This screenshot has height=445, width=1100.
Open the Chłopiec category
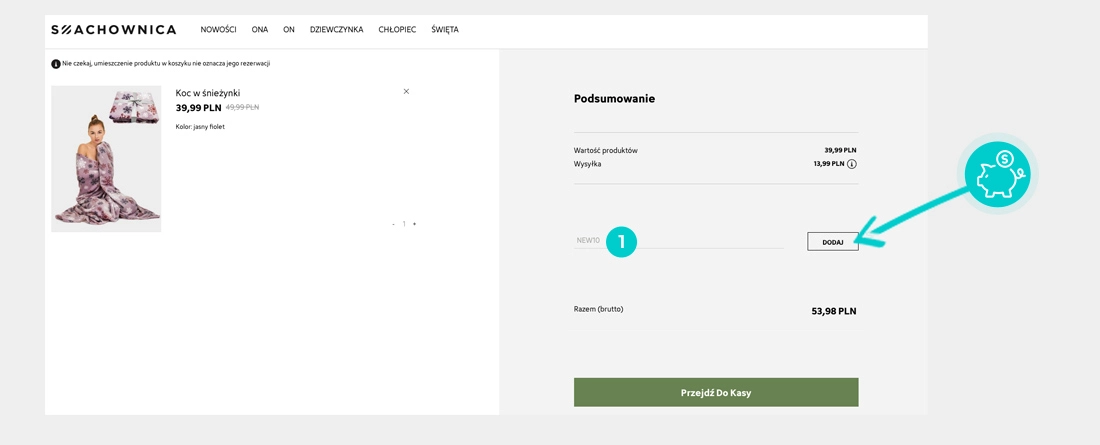pyautogui.click(x=397, y=30)
